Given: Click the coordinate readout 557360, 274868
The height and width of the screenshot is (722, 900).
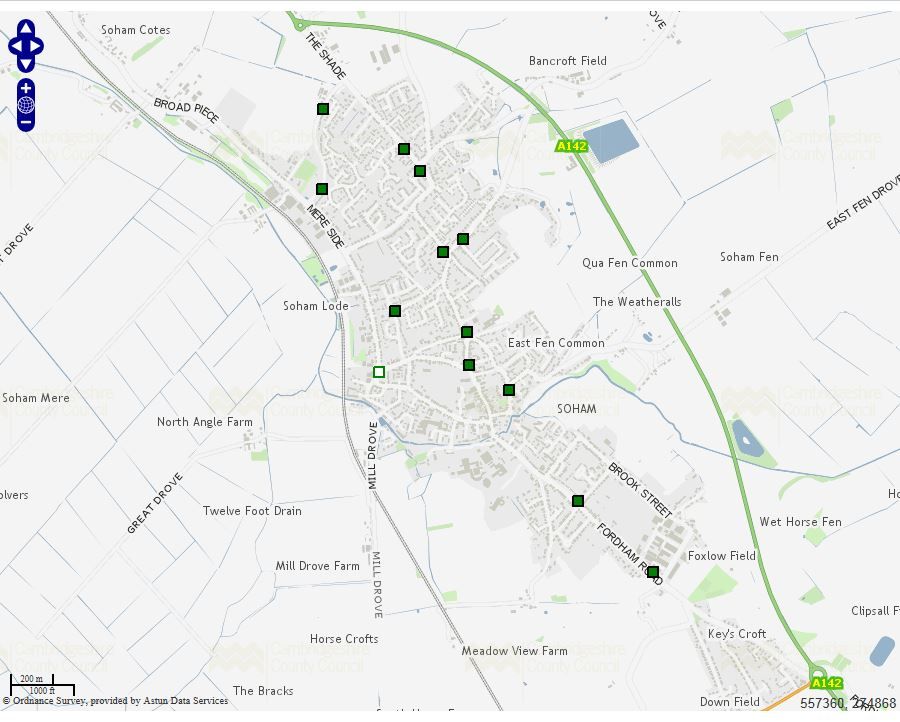Looking at the screenshot, I should (x=848, y=703).
